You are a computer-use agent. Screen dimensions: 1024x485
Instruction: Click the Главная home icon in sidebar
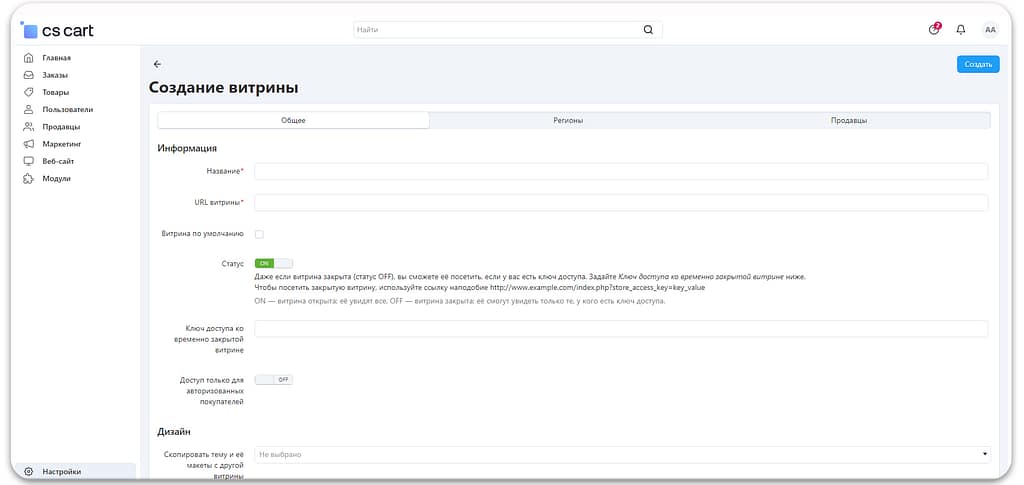[x=29, y=58]
